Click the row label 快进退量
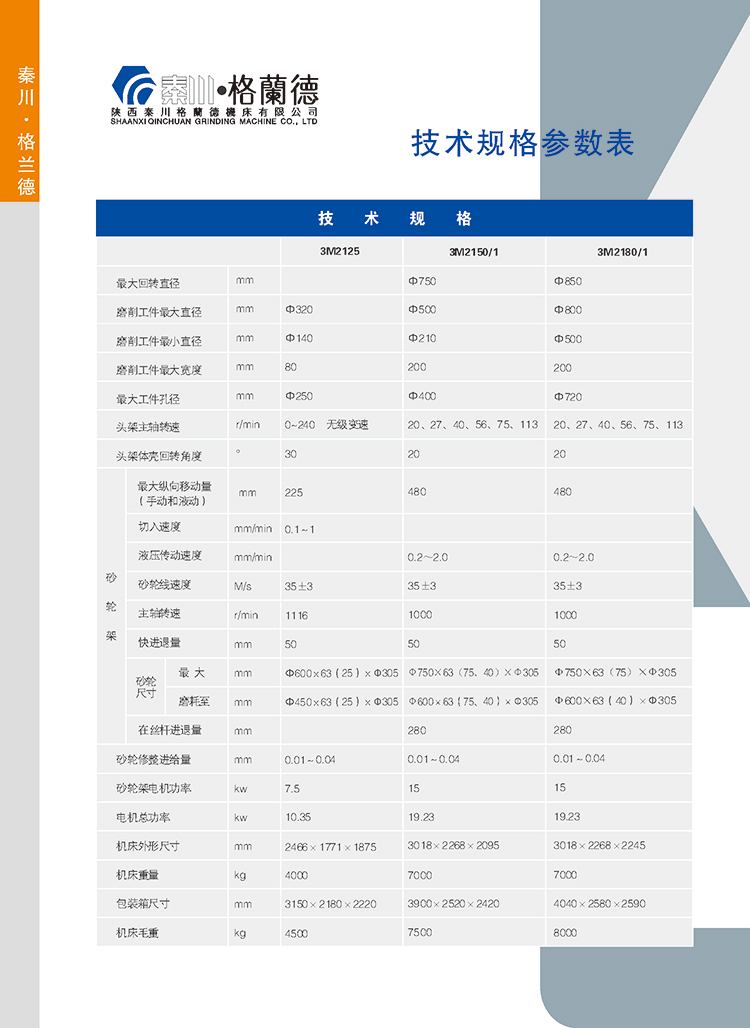This screenshot has width=750, height=1028. coord(159,642)
